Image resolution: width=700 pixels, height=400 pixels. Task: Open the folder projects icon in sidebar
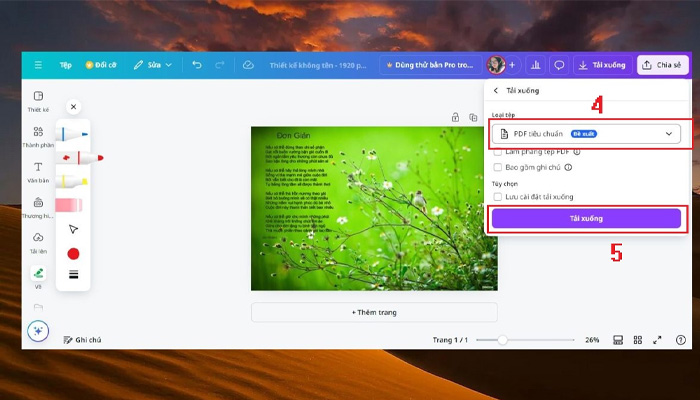(38, 307)
